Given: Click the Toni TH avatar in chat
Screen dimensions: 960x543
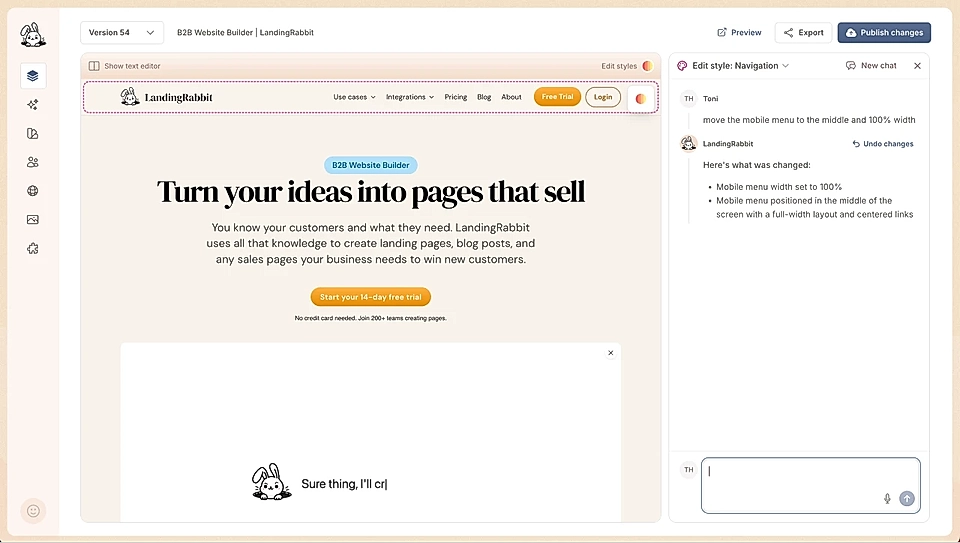Looking at the screenshot, I should pyautogui.click(x=689, y=99).
